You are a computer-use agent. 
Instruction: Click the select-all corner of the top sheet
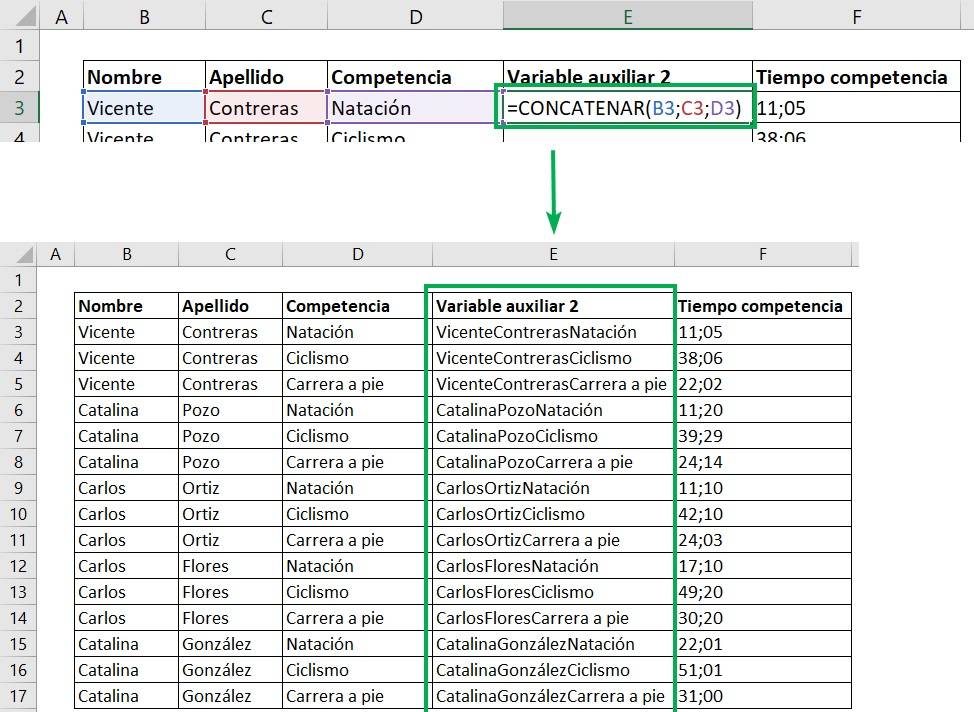coord(19,16)
